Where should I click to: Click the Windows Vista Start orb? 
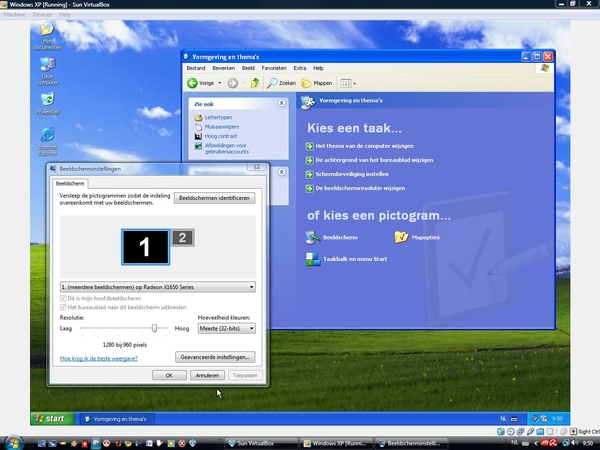click(x=13, y=443)
